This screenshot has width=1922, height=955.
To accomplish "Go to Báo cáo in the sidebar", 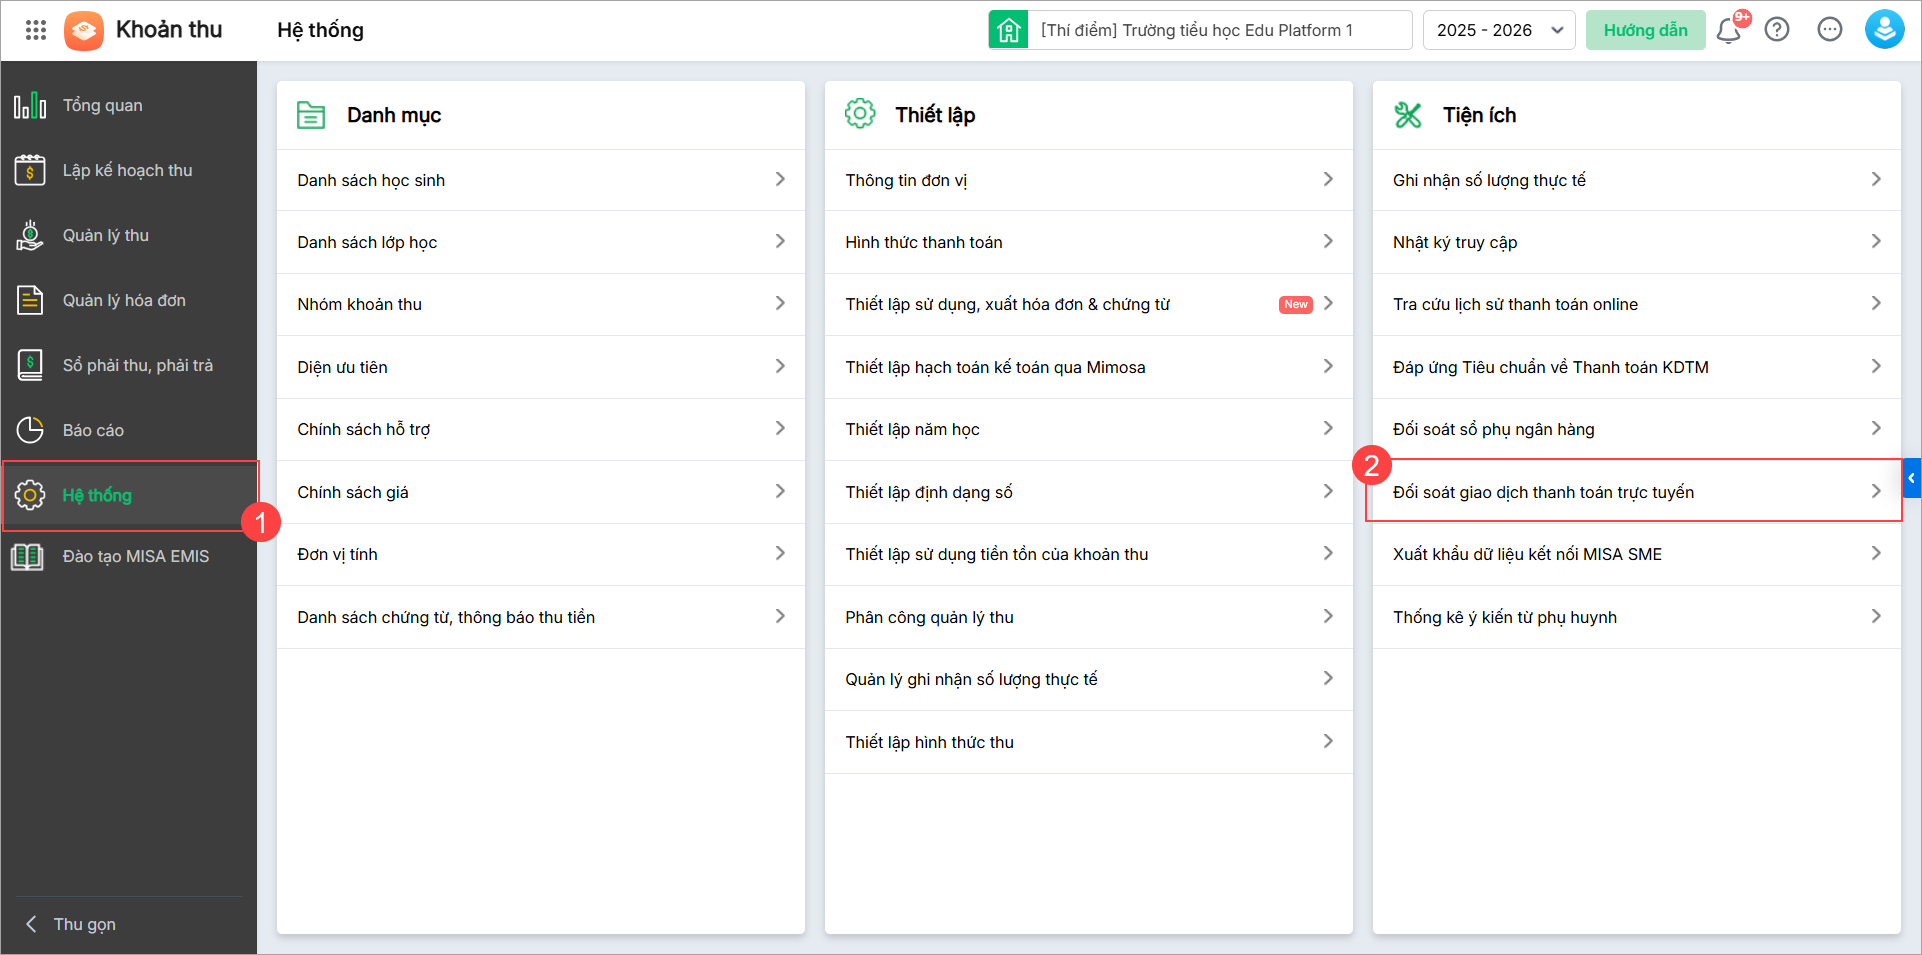I will [93, 430].
